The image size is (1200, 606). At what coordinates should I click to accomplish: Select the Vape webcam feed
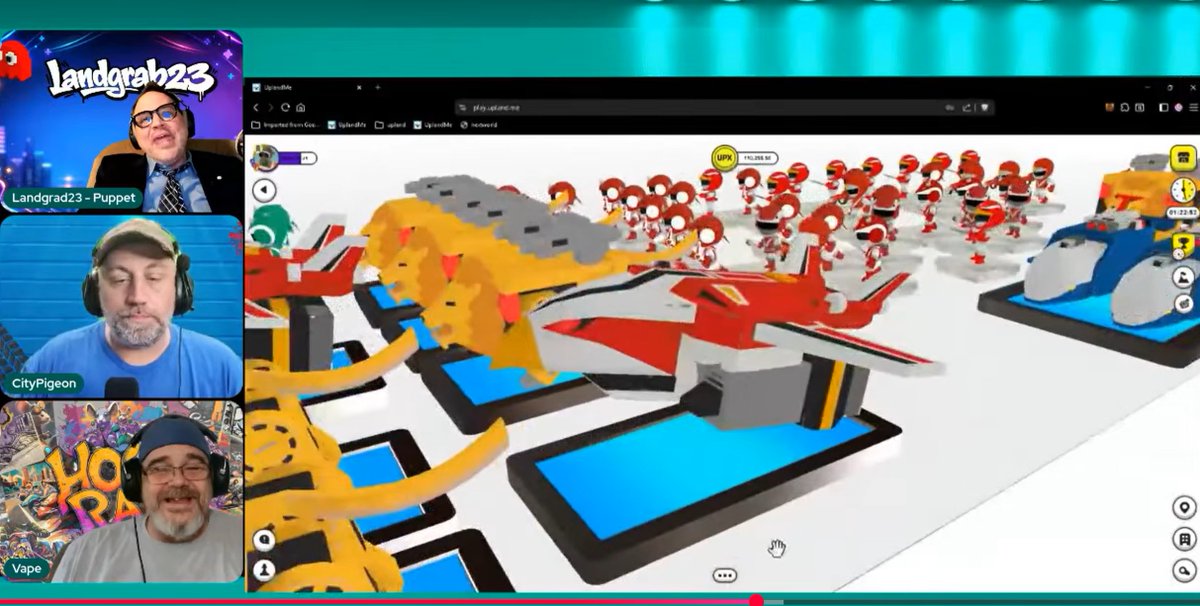coord(121,492)
